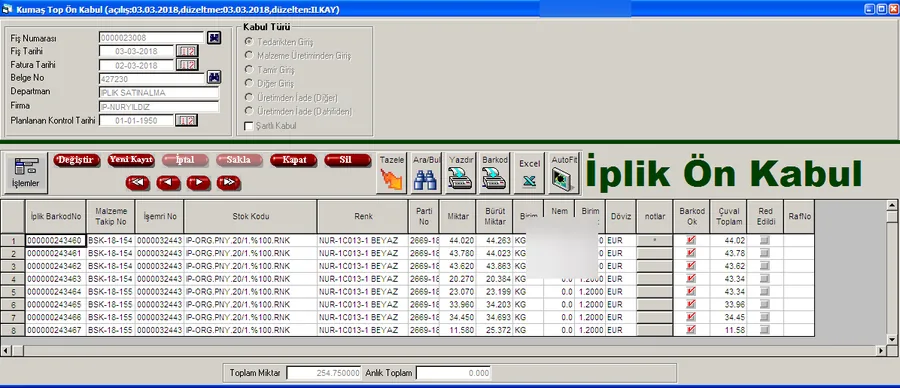Go to last record arrow
The width and height of the screenshot is (900, 388).
coord(228,183)
